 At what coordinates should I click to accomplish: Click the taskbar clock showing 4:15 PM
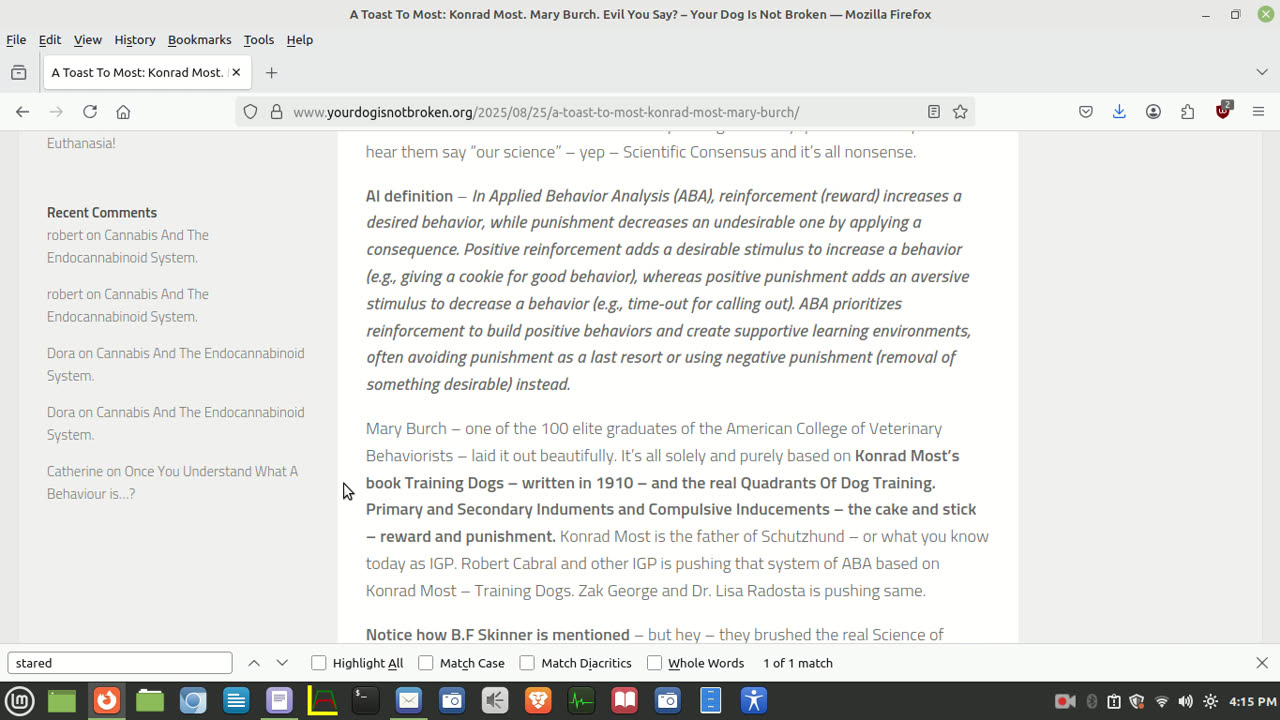(x=1253, y=701)
